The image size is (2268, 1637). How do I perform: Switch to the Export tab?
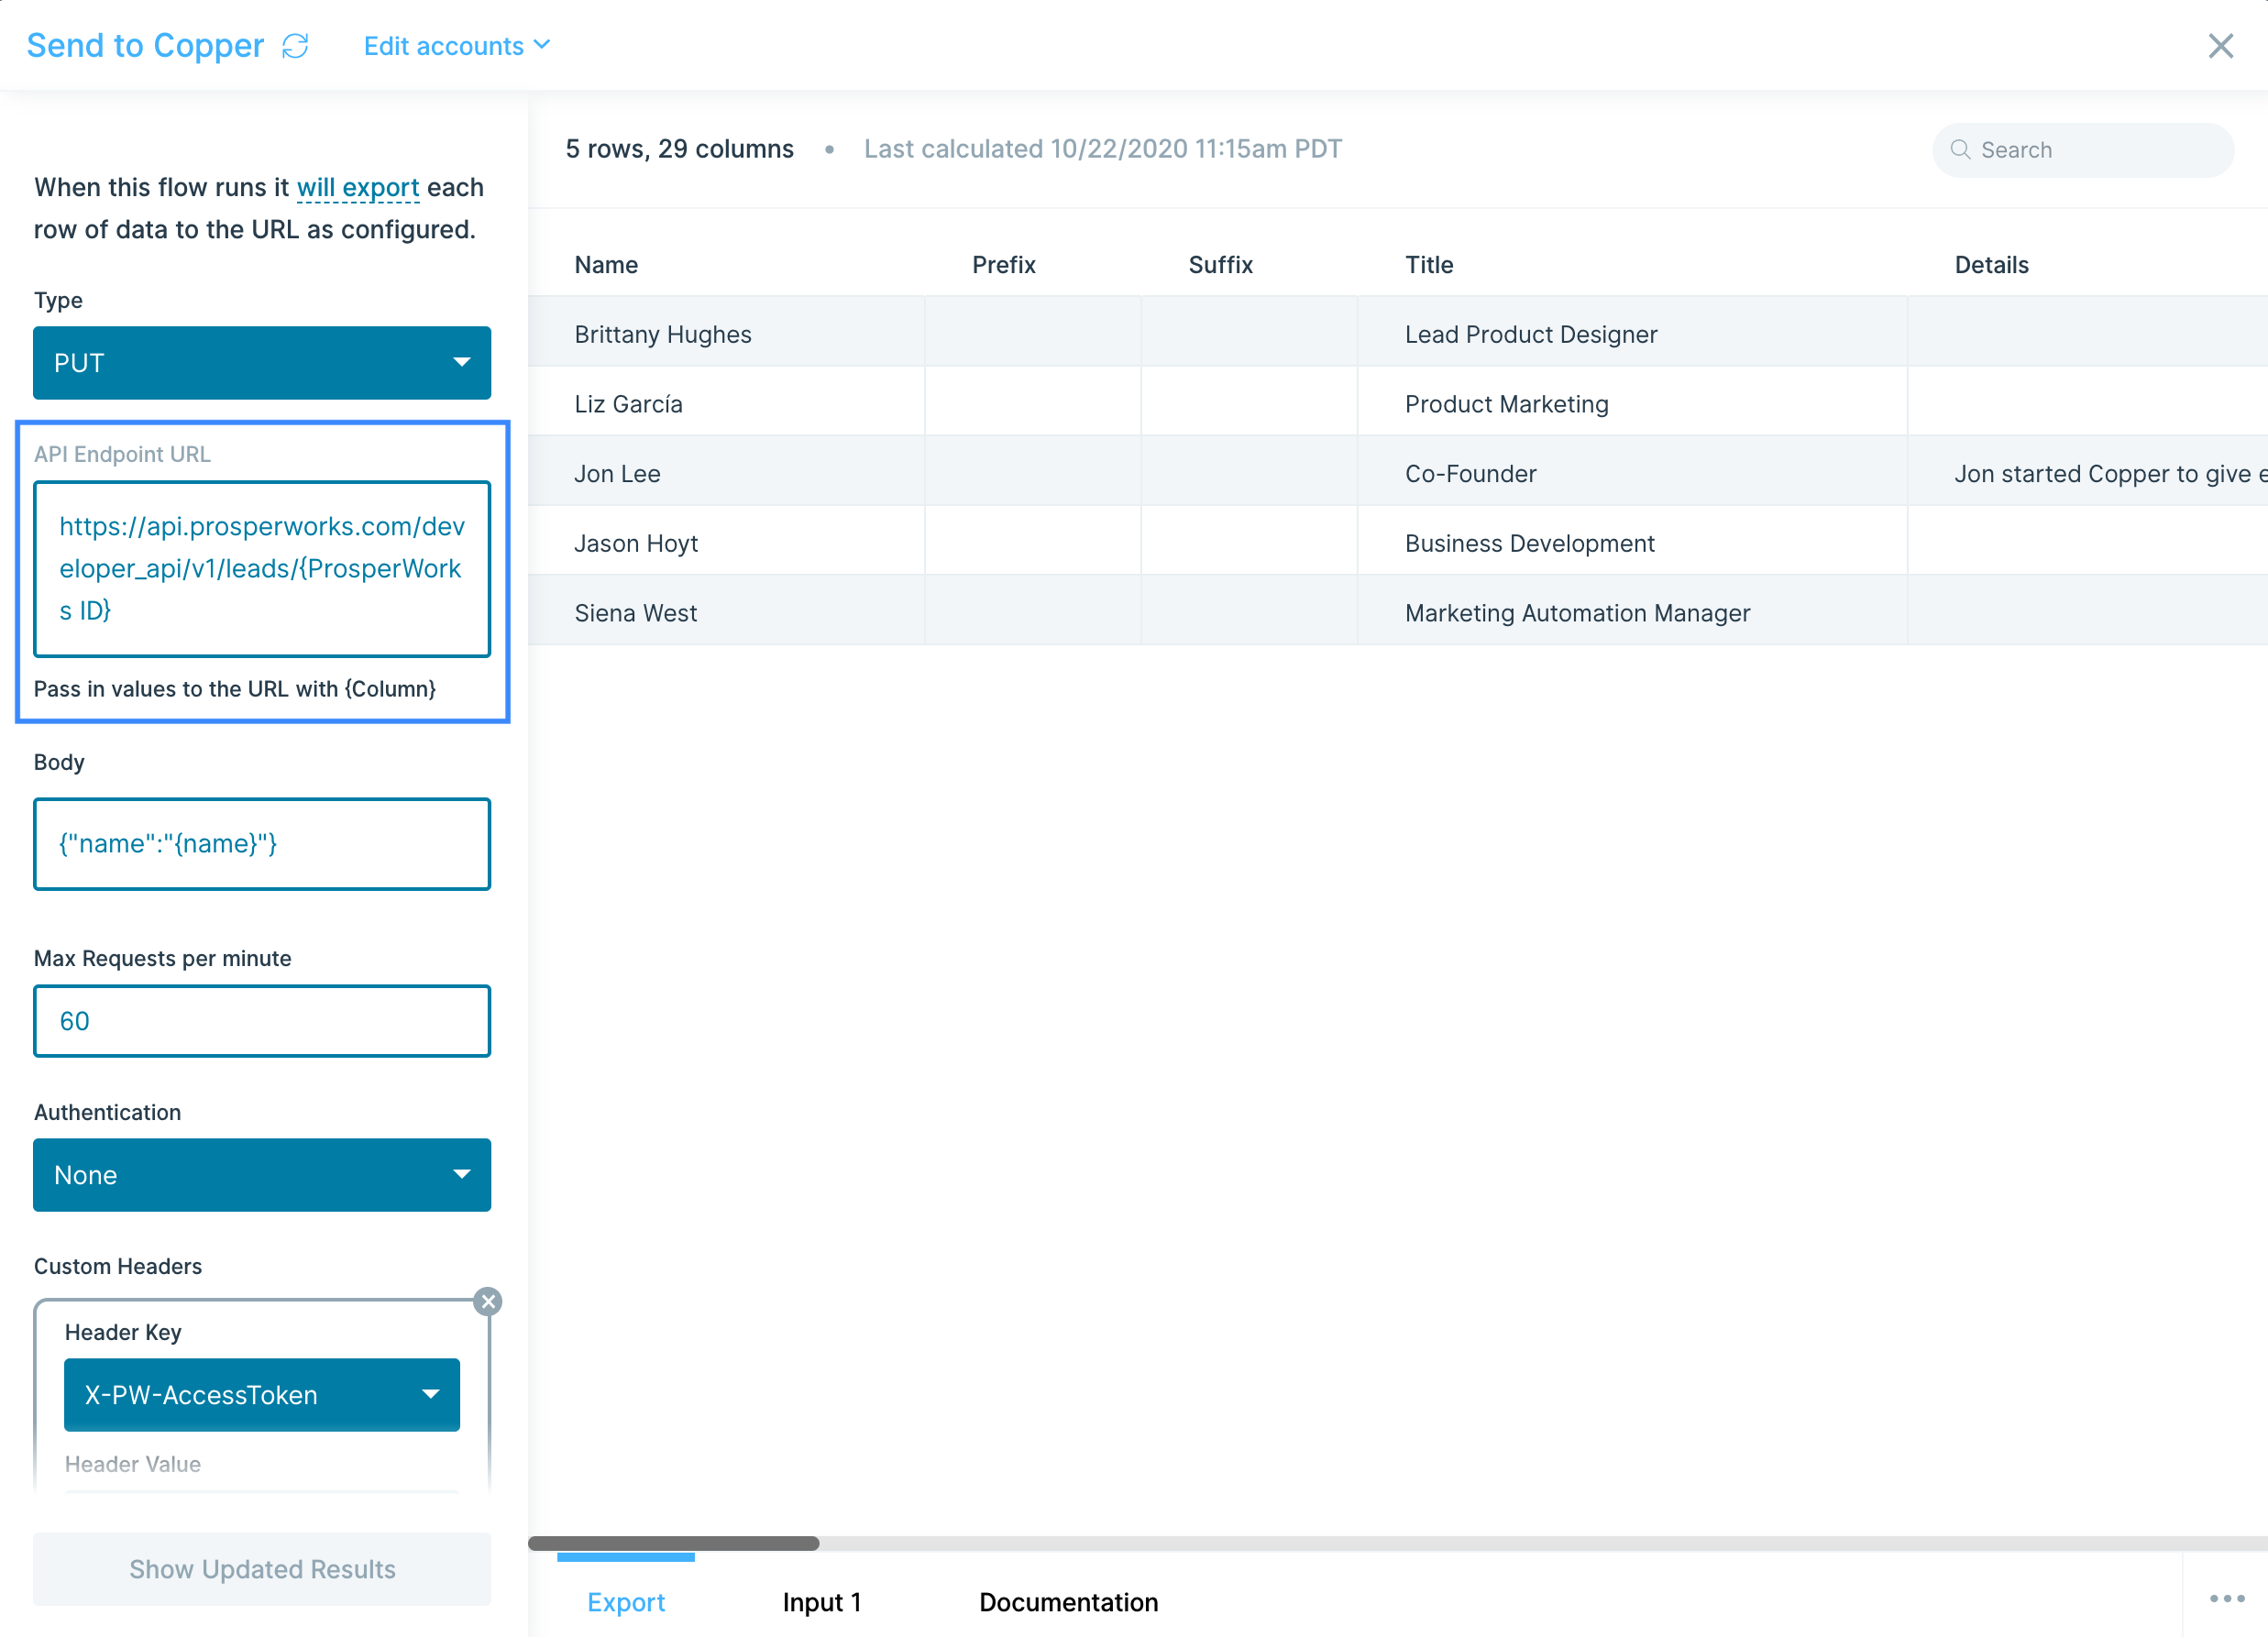(x=626, y=1602)
